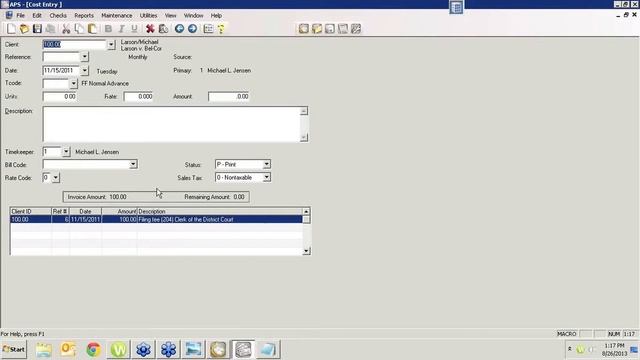
Task: Click the cost table scroll down arrow
Action: click(306, 251)
